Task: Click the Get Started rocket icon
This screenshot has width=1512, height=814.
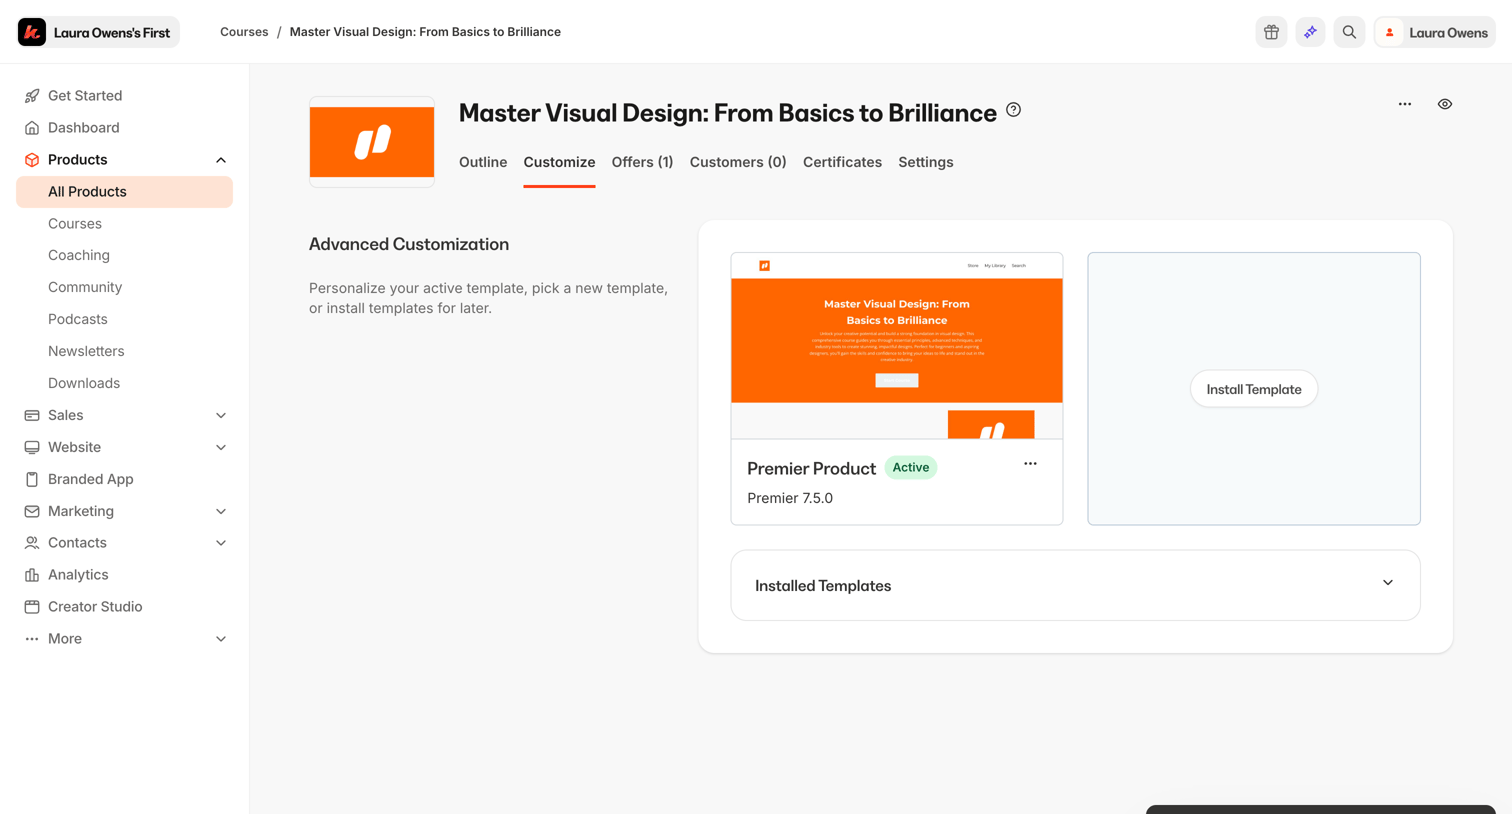Action: pos(32,96)
